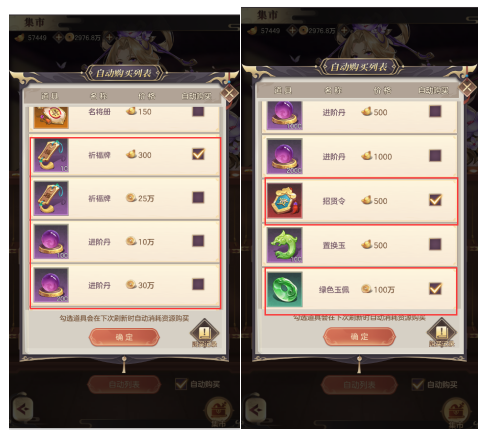The height and width of the screenshot is (439, 483).
Task: Uncheck auto-buy for 绿色玉佩 priced 100万
Action: [x=435, y=288]
